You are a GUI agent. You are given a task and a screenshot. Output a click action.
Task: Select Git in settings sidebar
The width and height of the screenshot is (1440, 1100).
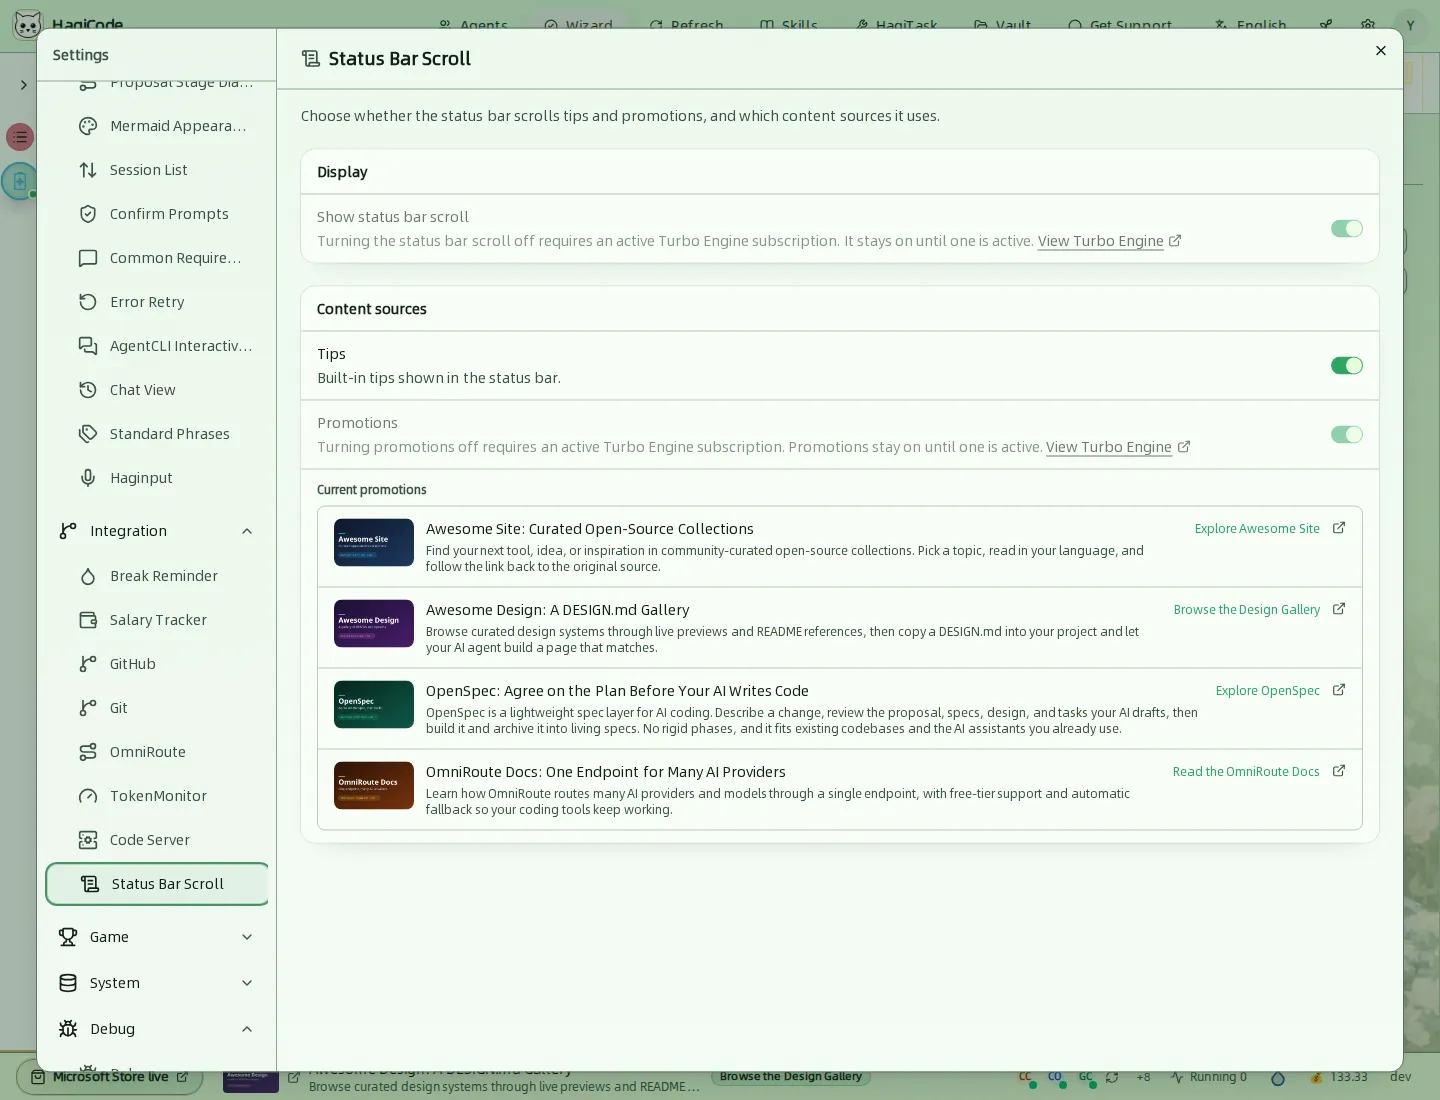click(x=157, y=708)
